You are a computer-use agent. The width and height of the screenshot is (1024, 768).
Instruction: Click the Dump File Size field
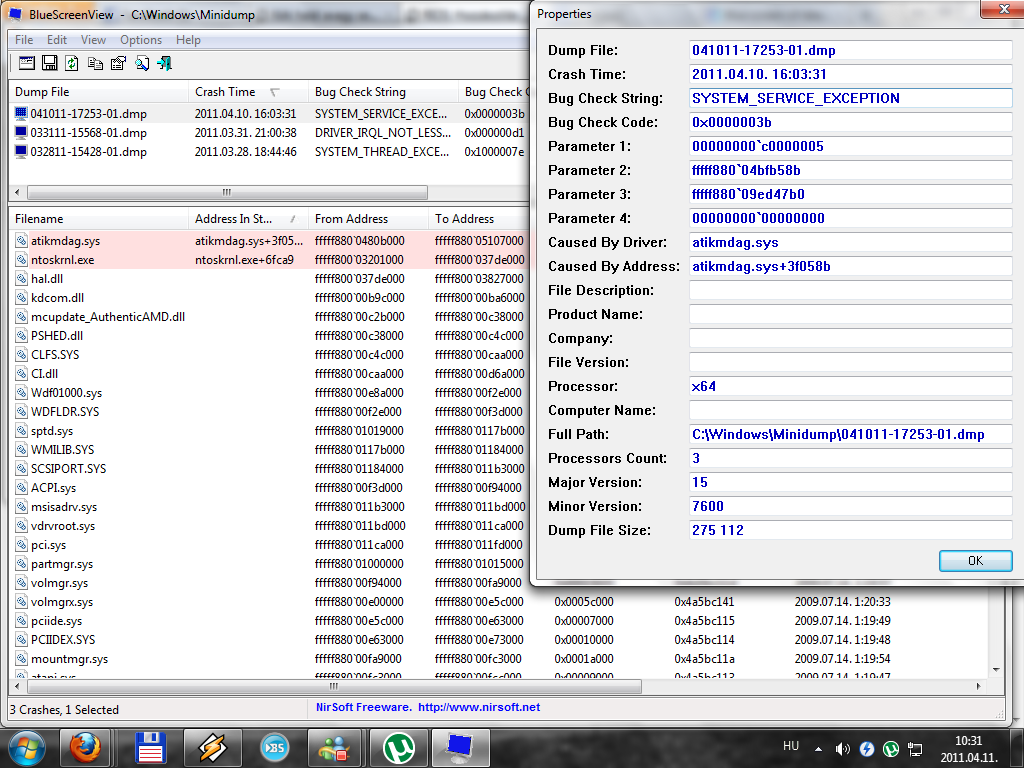click(850, 530)
